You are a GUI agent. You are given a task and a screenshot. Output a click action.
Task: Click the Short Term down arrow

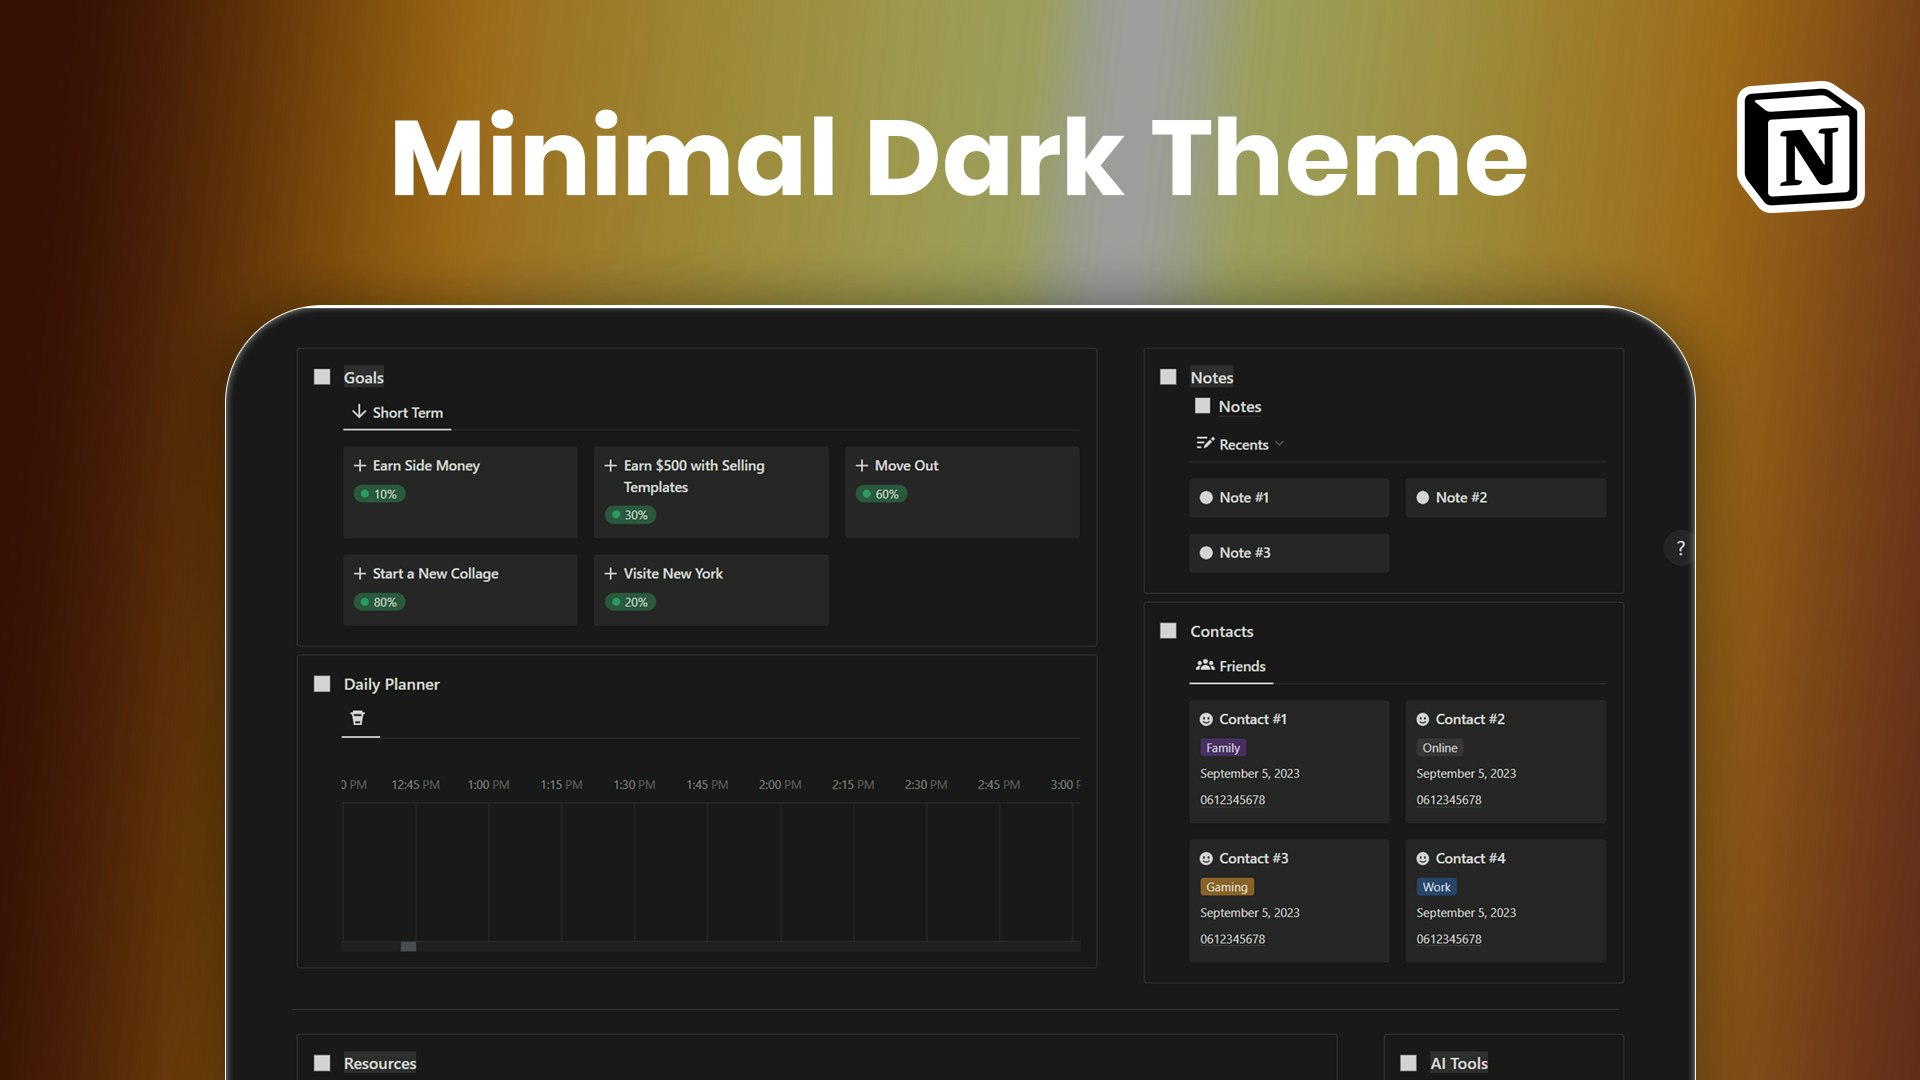point(359,412)
